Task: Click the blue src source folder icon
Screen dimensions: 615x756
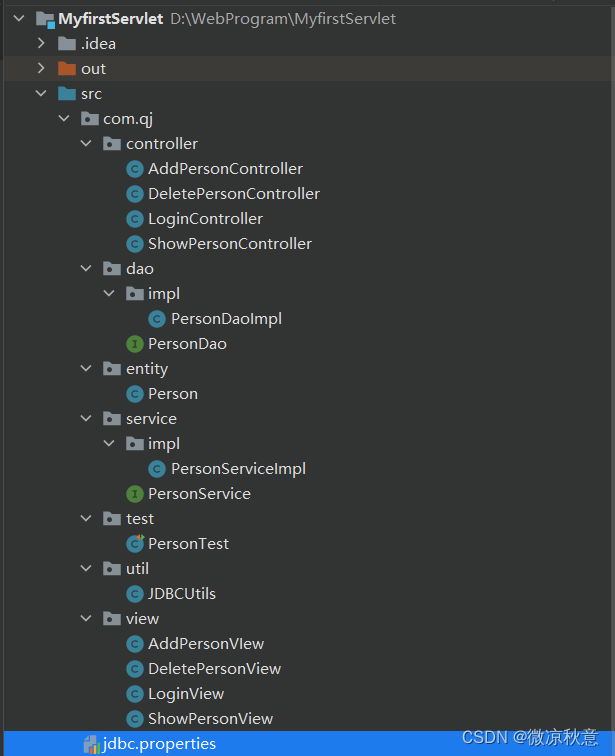Action: (x=67, y=94)
